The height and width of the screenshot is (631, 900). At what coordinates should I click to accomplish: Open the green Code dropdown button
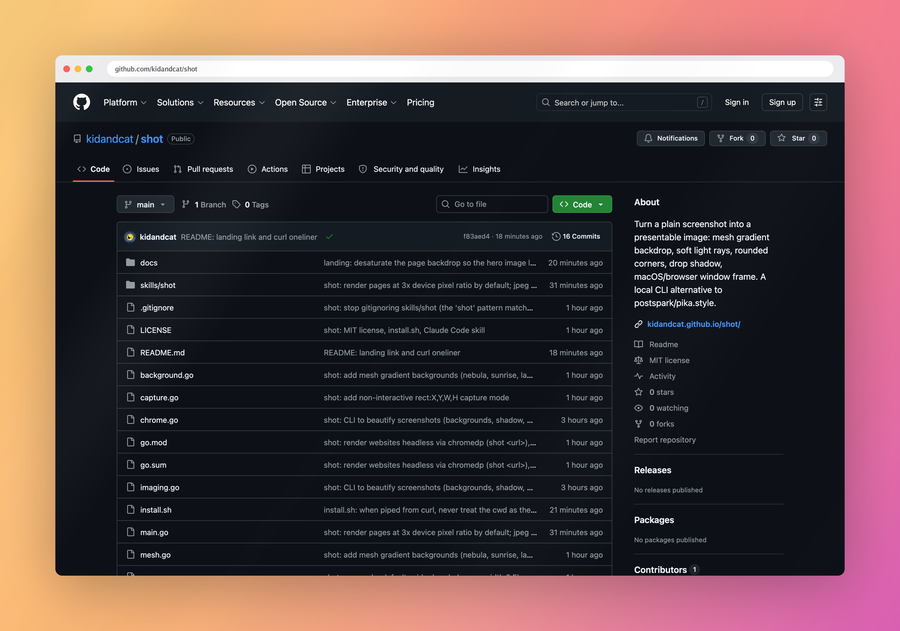click(x=582, y=204)
